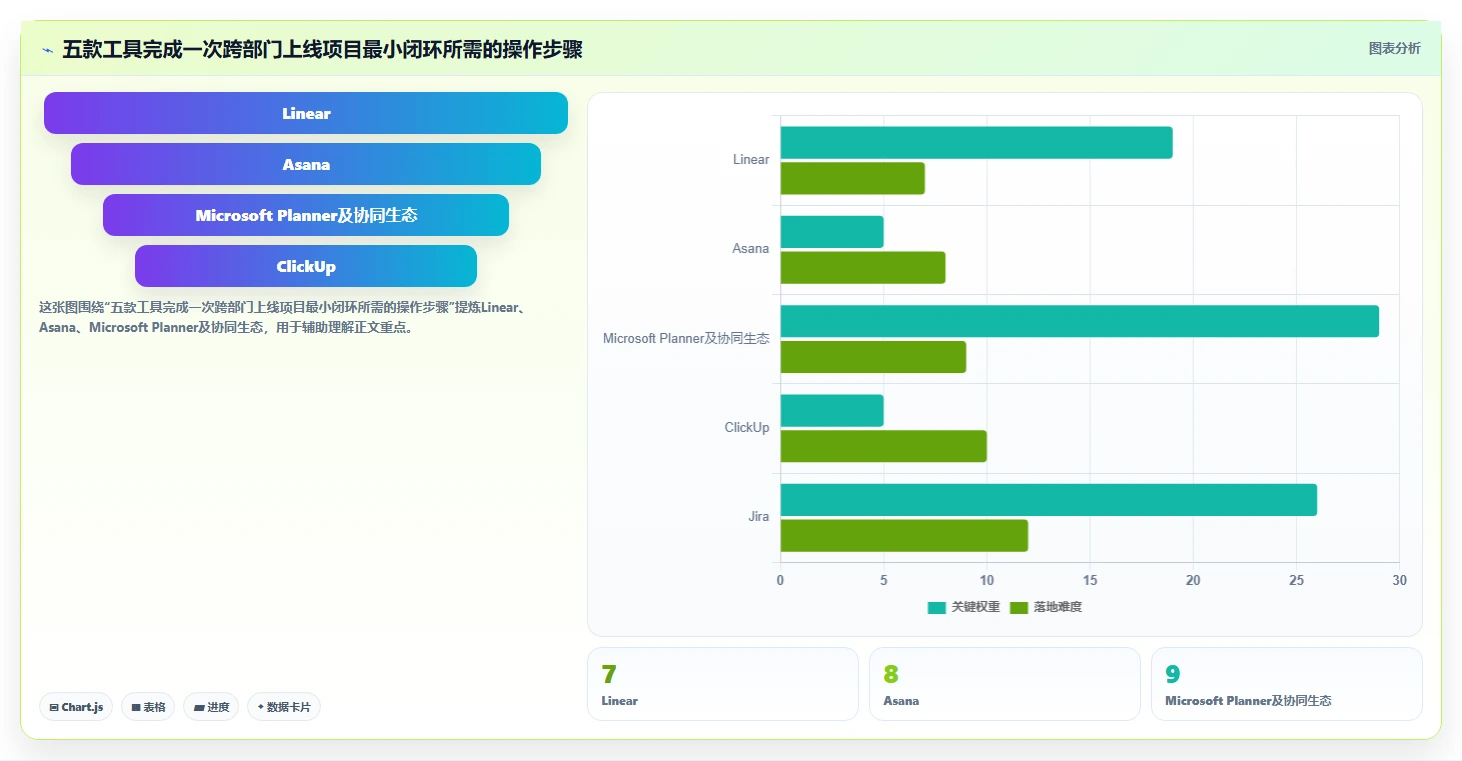Screen dimensions: 1462x761
Task: Click Asana's green 落地难度 bar
Action: coord(863,268)
